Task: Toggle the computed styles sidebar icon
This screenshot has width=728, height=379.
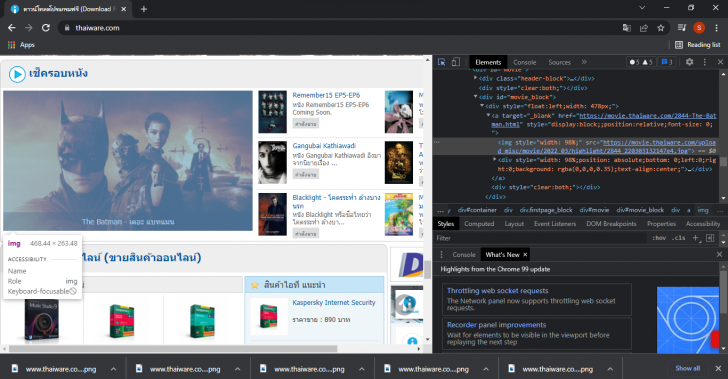Action: (709, 238)
